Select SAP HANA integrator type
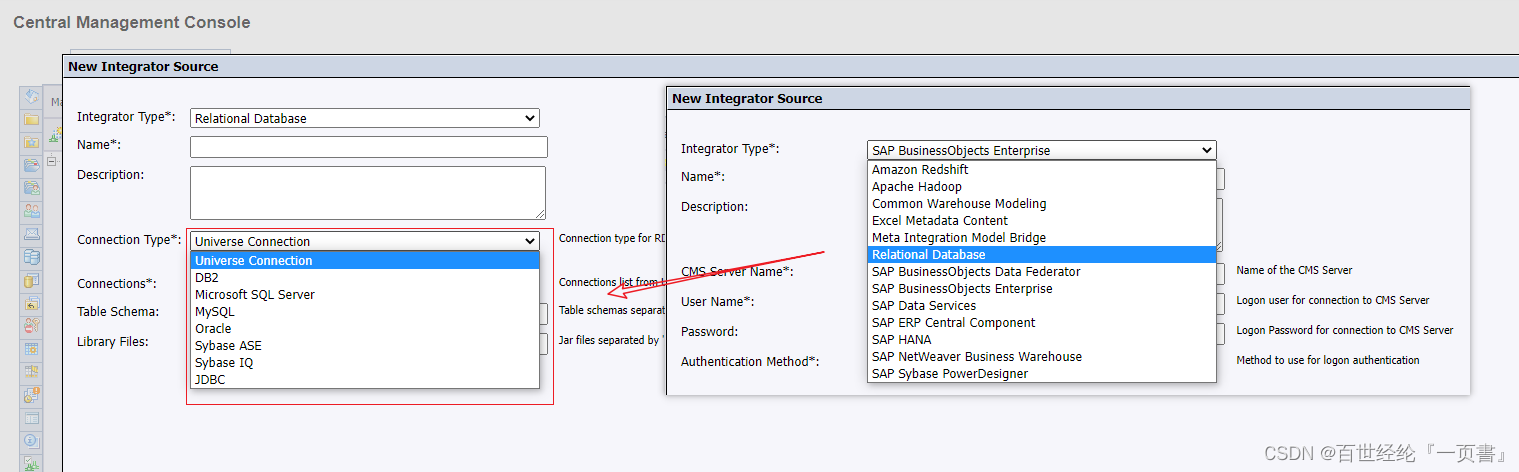The height and width of the screenshot is (472, 1519). [x=1042, y=339]
